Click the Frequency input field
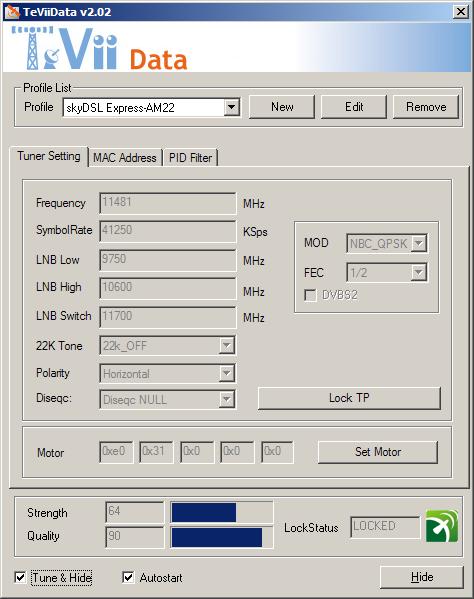474x599 pixels. click(x=168, y=203)
